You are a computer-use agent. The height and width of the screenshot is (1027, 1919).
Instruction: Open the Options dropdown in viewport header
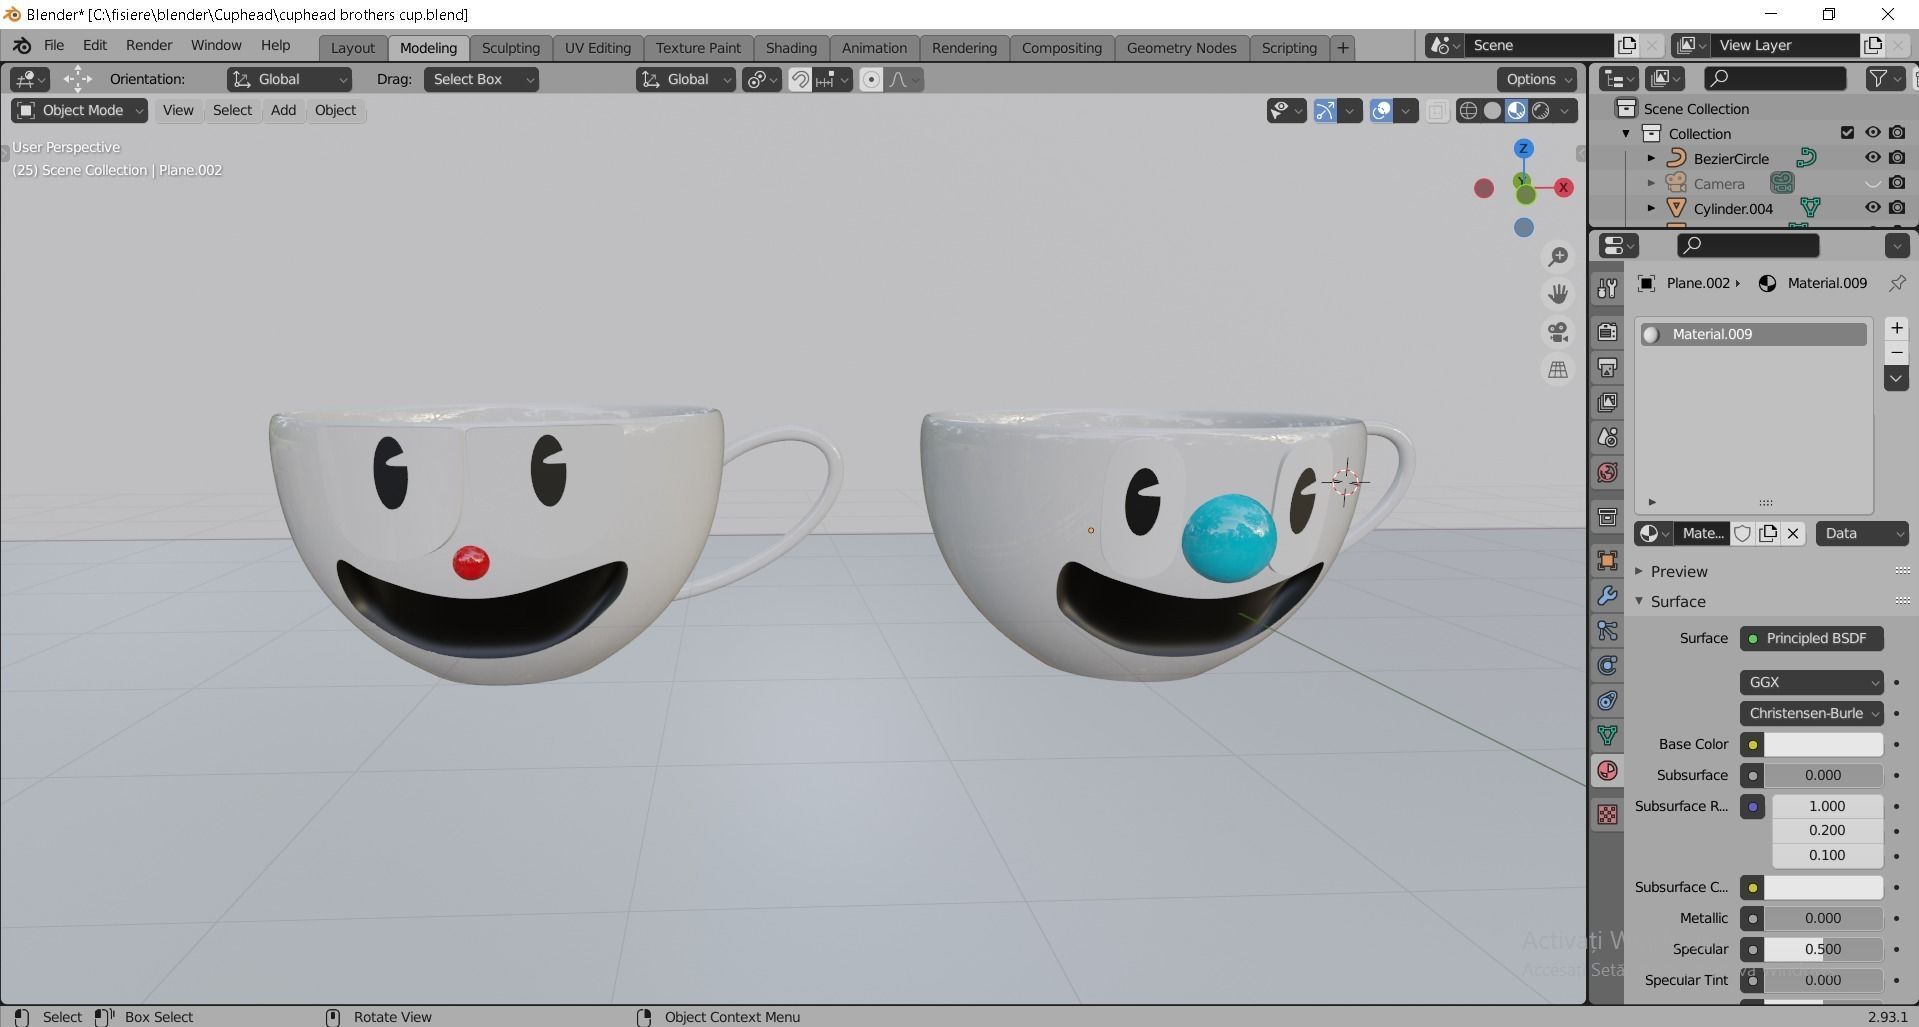1537,79
